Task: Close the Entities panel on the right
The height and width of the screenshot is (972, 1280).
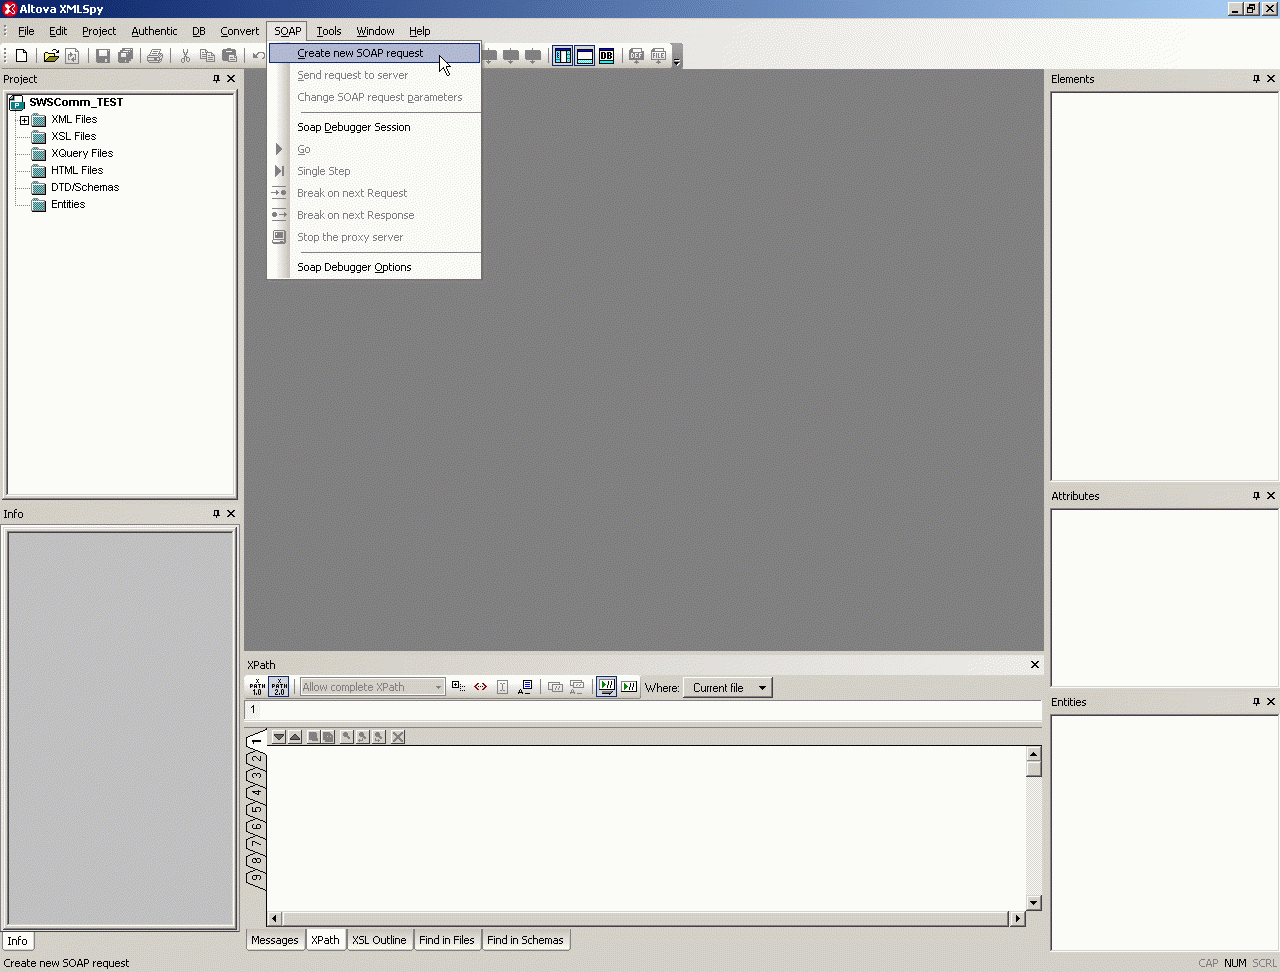Action: [x=1271, y=702]
